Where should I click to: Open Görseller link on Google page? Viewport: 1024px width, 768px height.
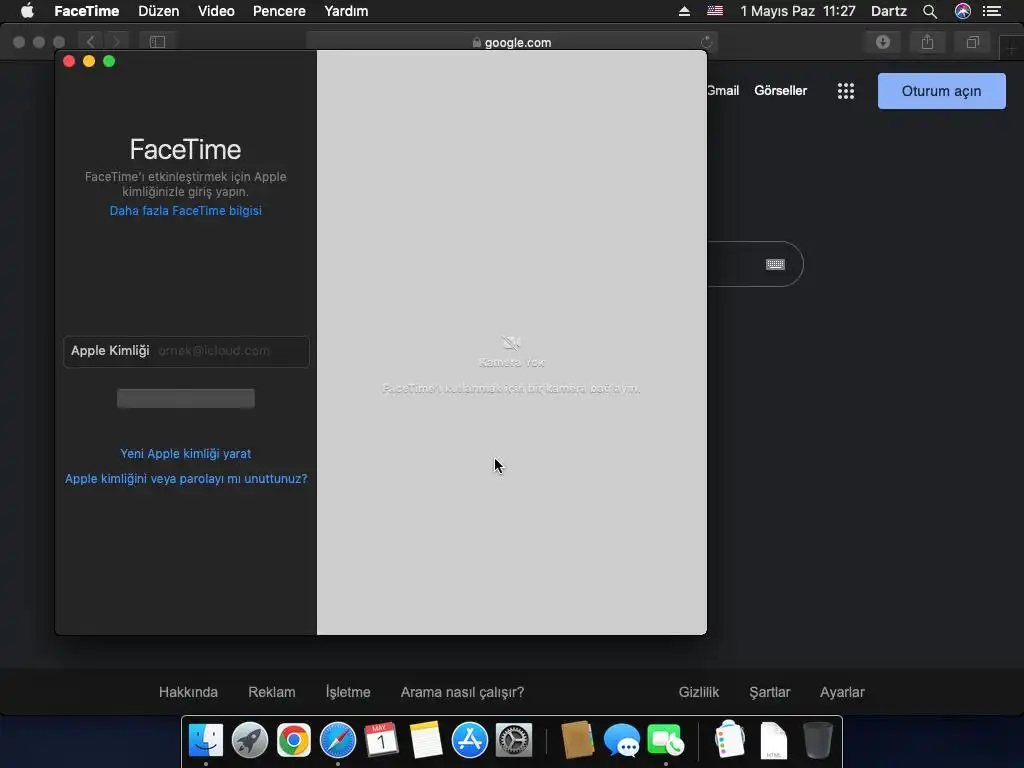pos(780,91)
